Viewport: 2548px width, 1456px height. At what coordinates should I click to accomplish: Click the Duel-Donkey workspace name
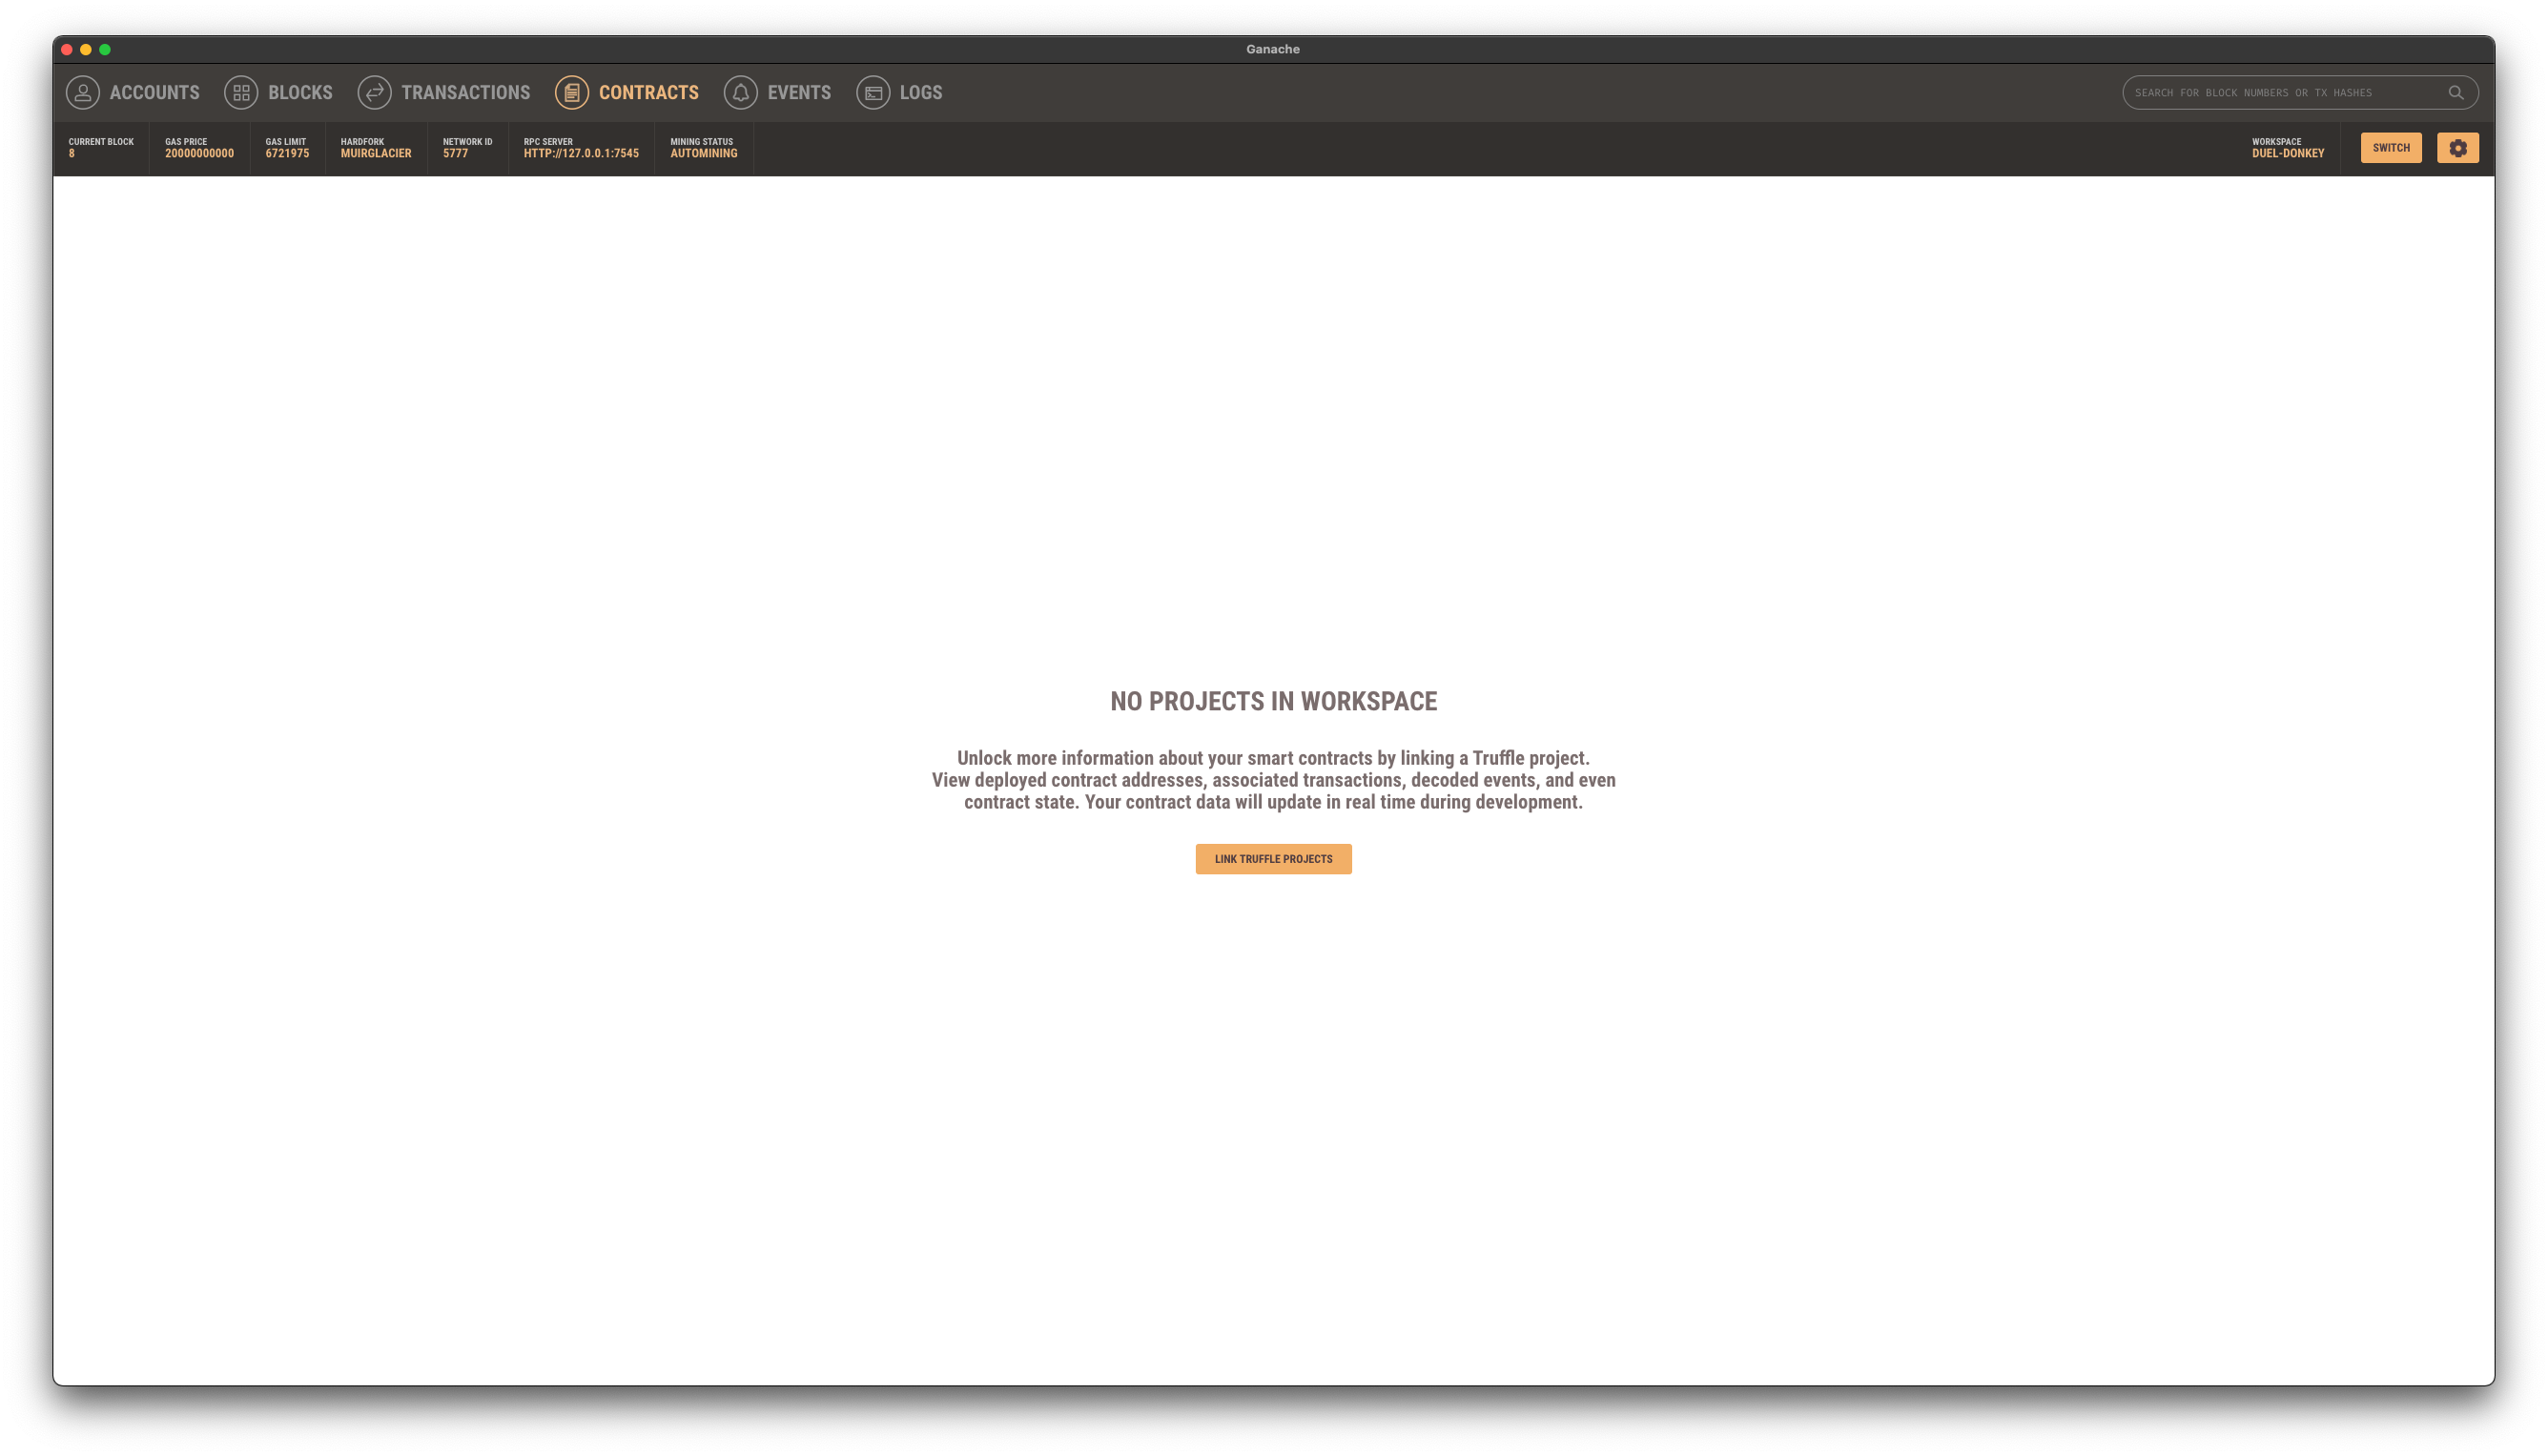2287,153
